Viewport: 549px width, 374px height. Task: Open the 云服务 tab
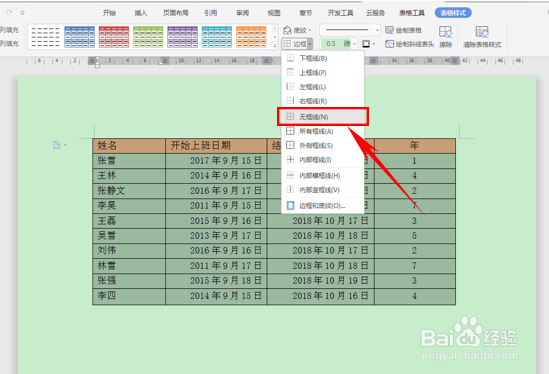[x=375, y=13]
